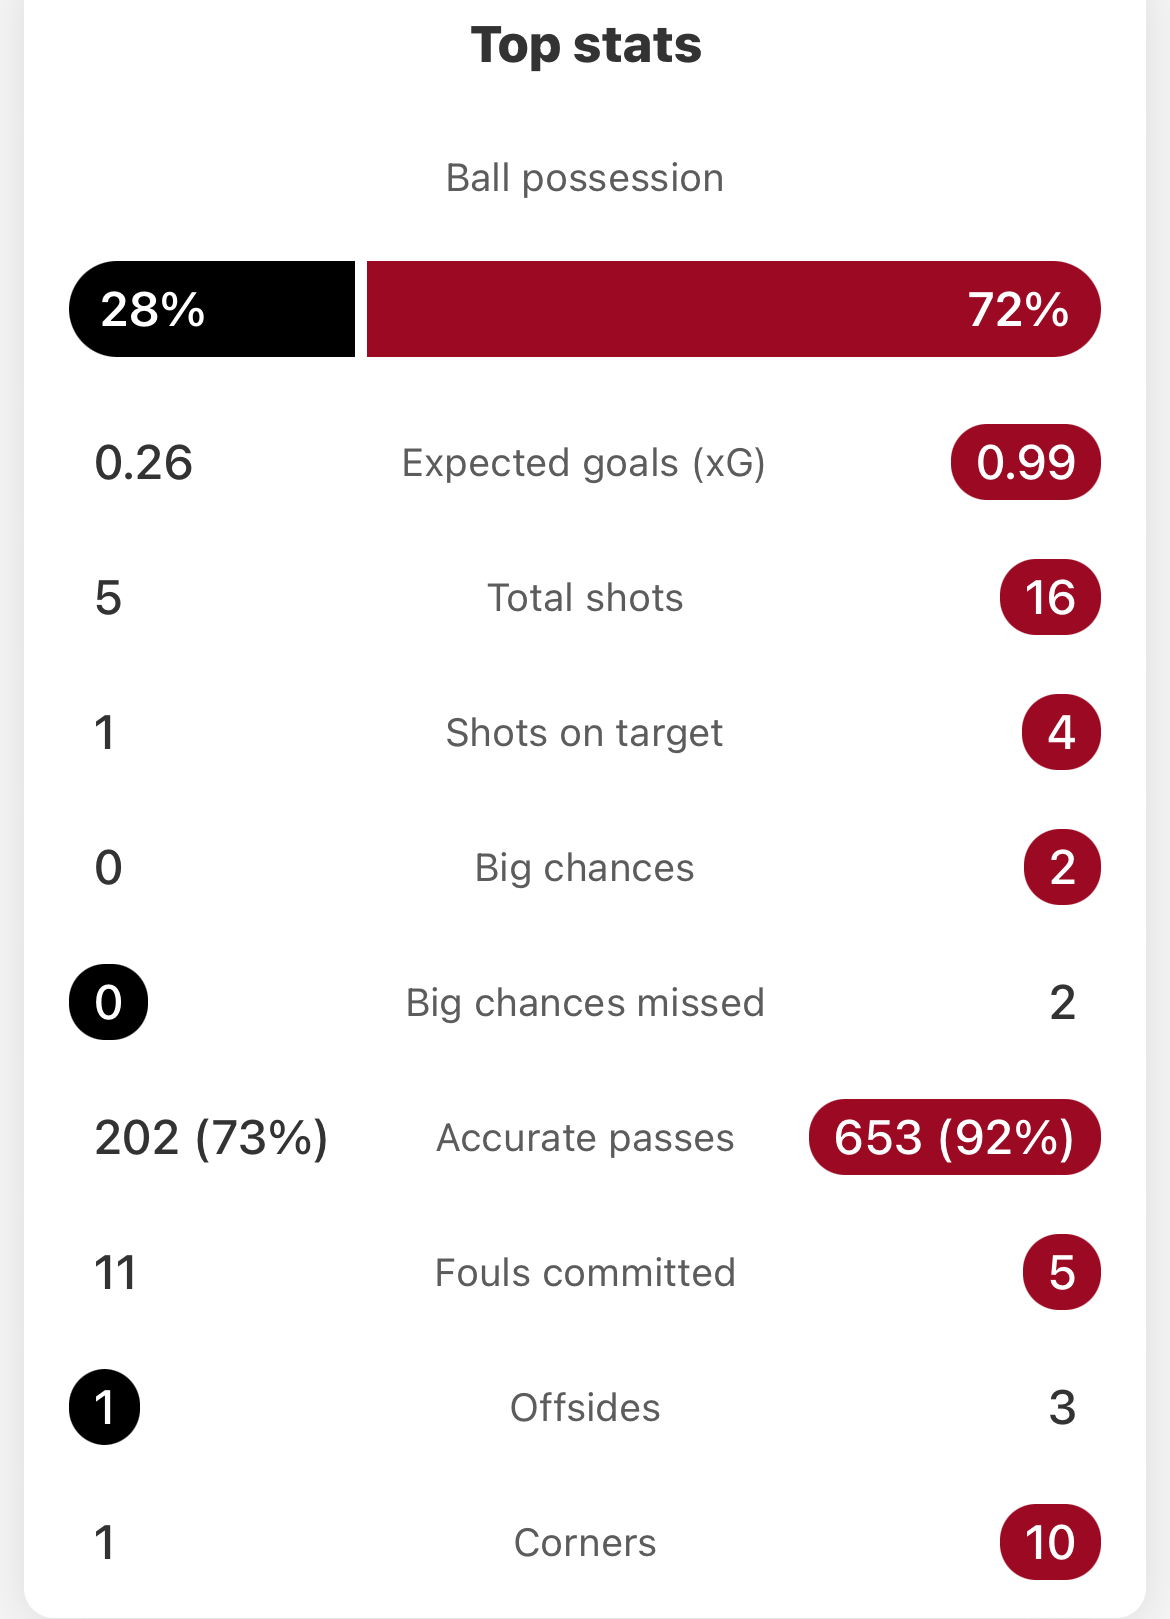Select the red 16 total shots badge
1170x1619 pixels.
1050,597
